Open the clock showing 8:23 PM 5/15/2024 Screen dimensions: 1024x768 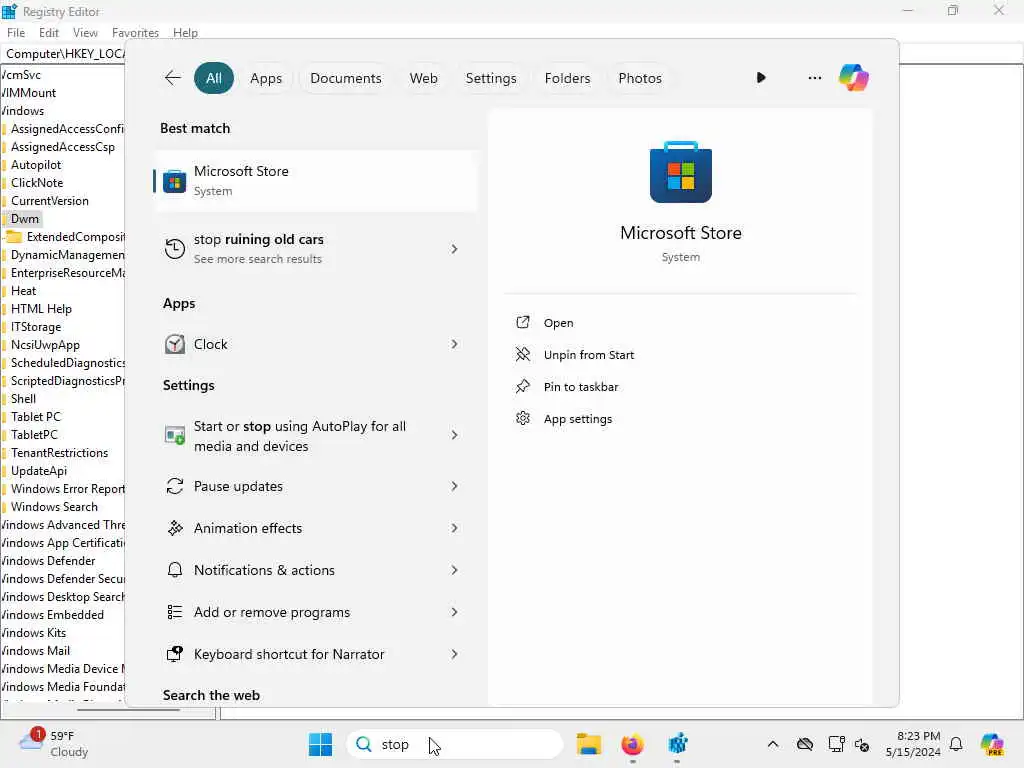point(912,744)
